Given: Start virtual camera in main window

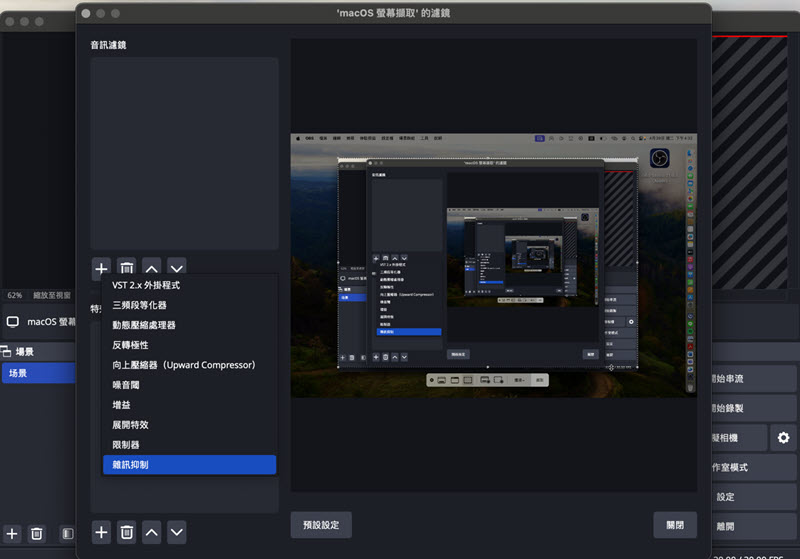Looking at the screenshot, I should 739,438.
